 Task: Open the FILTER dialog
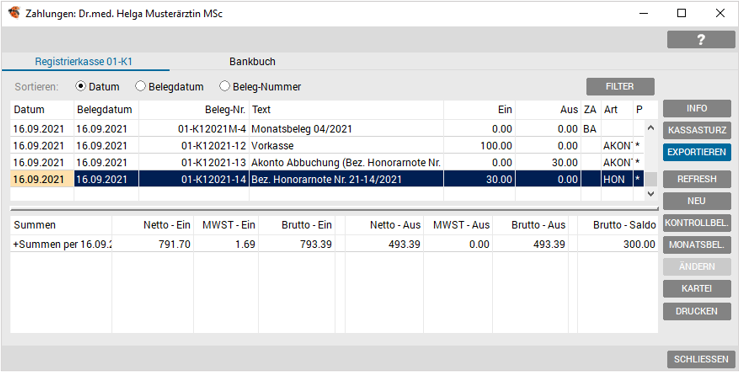(620, 87)
